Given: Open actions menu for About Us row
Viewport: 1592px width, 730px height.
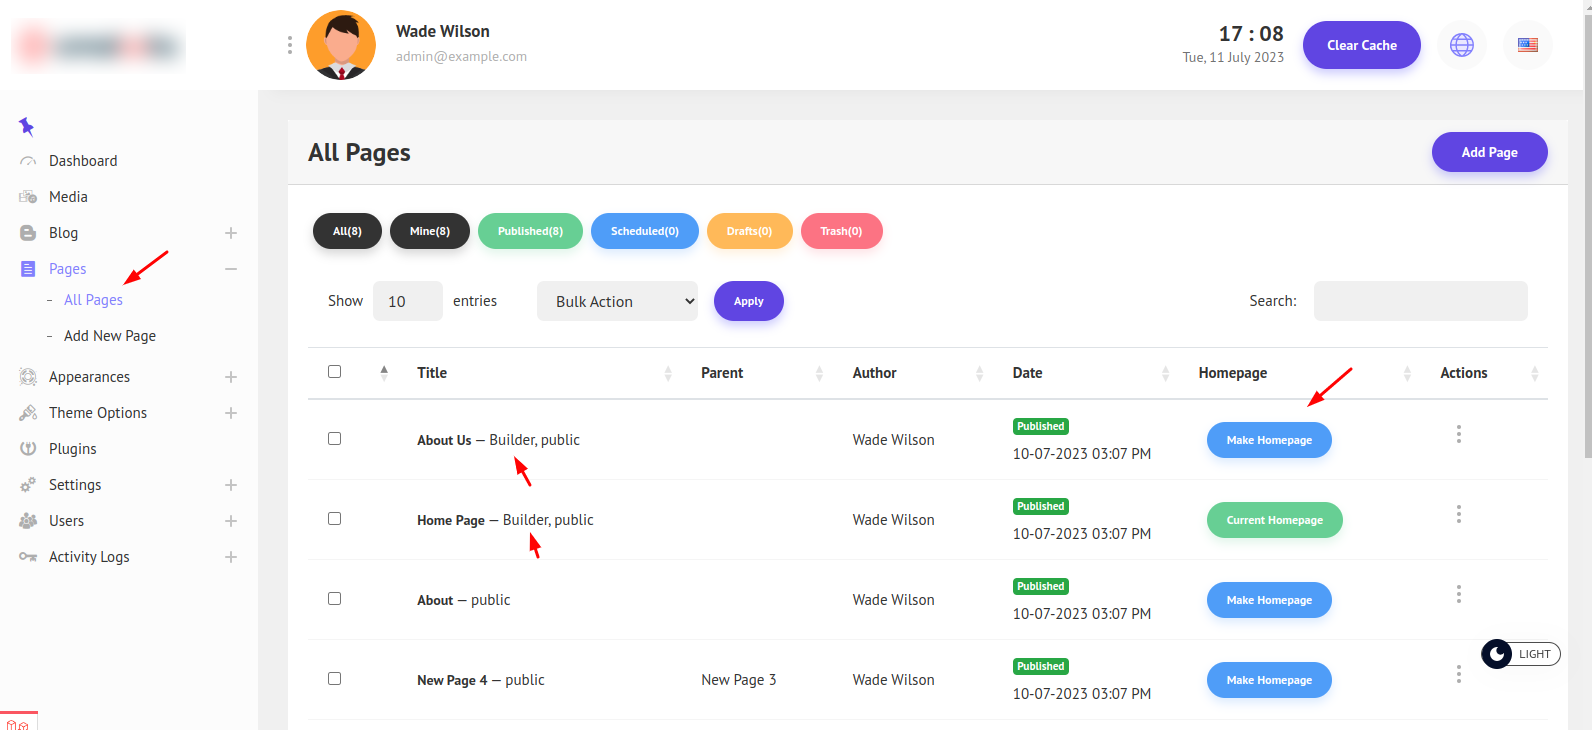Looking at the screenshot, I should 1458,434.
